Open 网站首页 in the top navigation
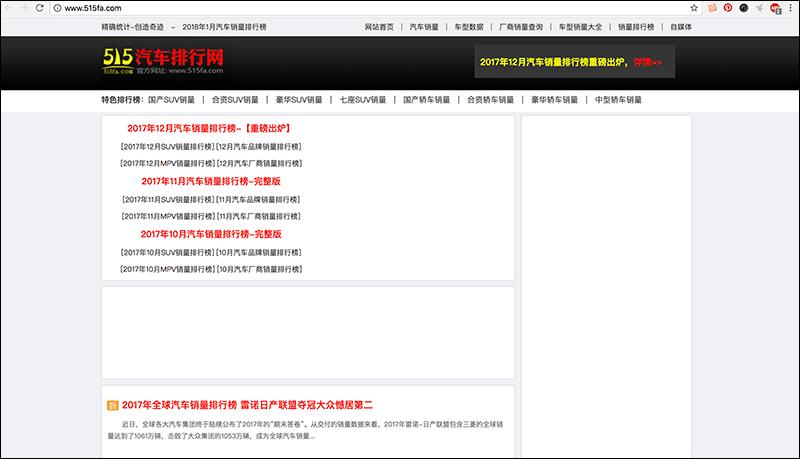This screenshot has height=459, width=800. [379, 27]
